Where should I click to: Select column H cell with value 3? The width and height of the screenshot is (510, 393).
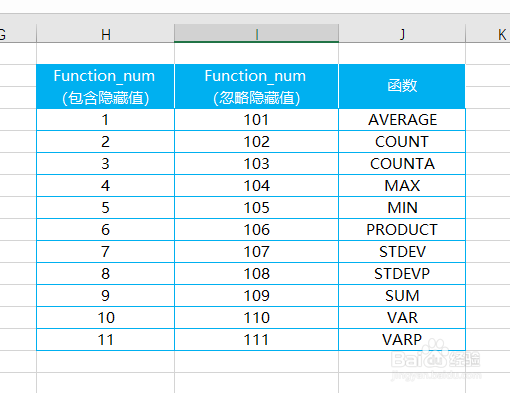(105, 164)
